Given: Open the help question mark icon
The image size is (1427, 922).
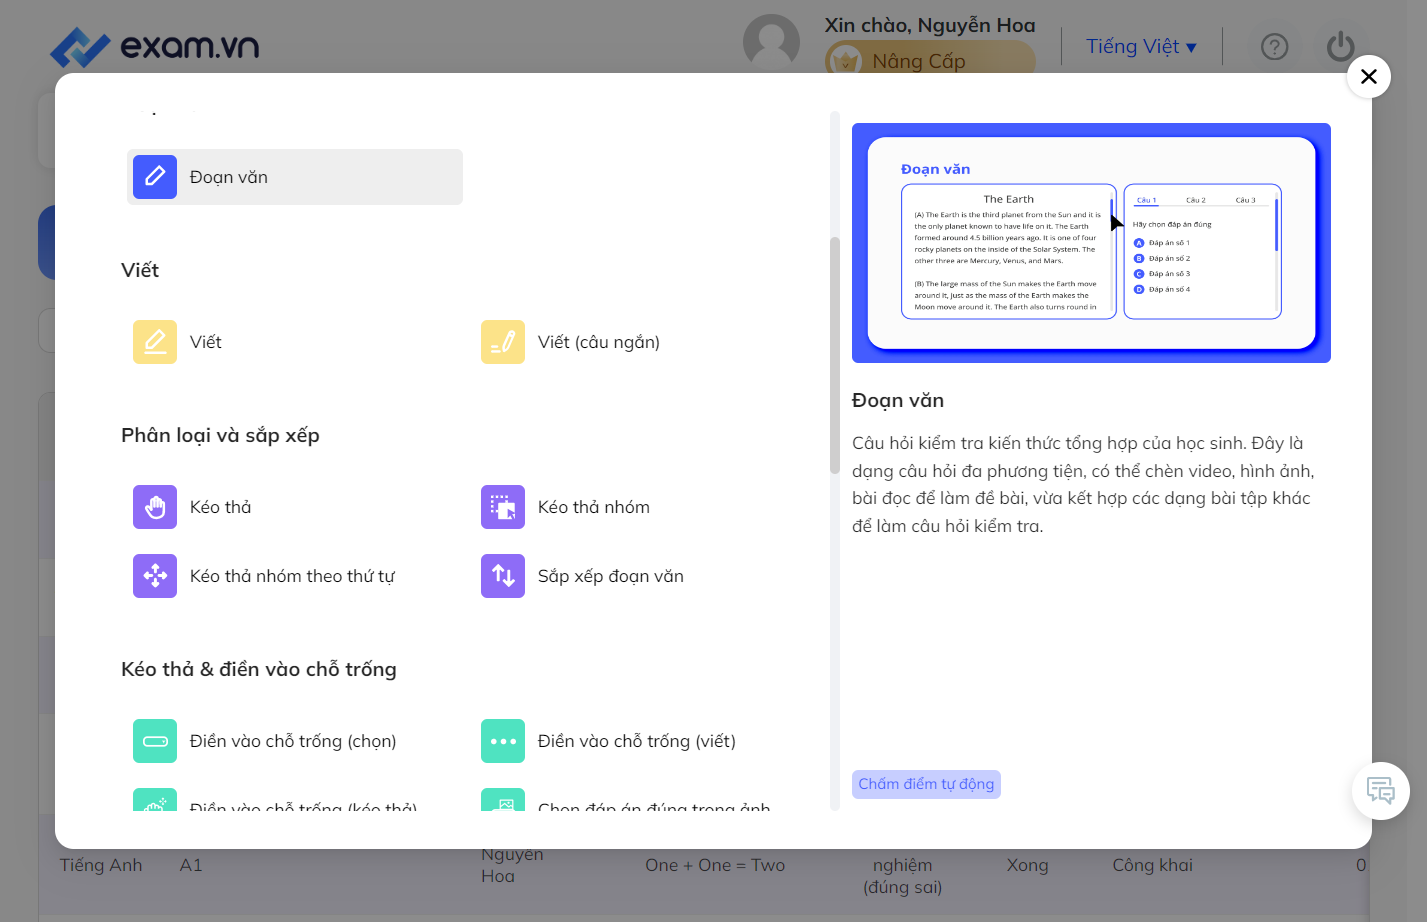Looking at the screenshot, I should click(x=1274, y=47).
